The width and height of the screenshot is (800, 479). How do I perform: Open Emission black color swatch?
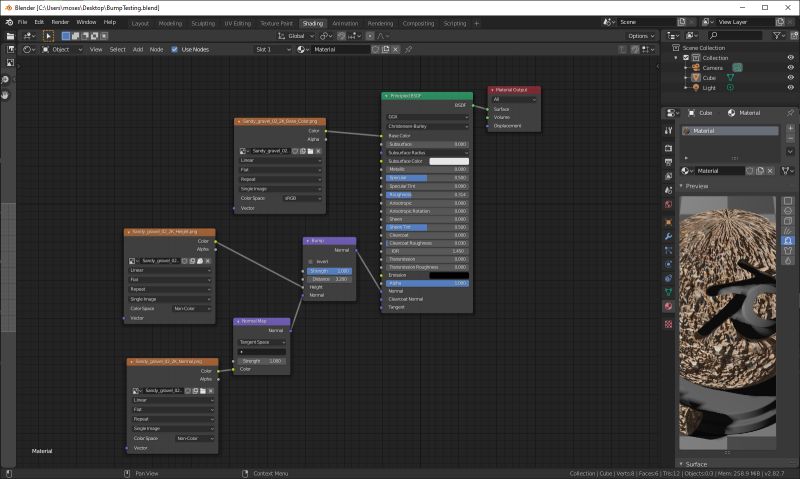(x=449, y=275)
